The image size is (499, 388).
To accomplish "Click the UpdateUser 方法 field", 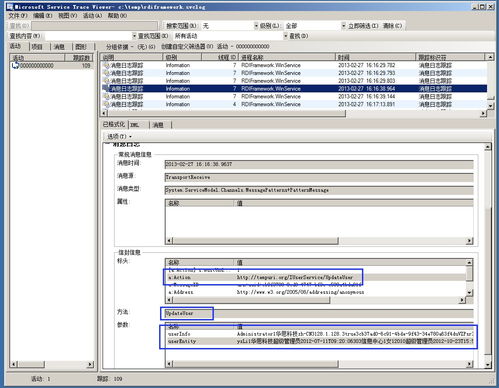I will click(319, 313).
